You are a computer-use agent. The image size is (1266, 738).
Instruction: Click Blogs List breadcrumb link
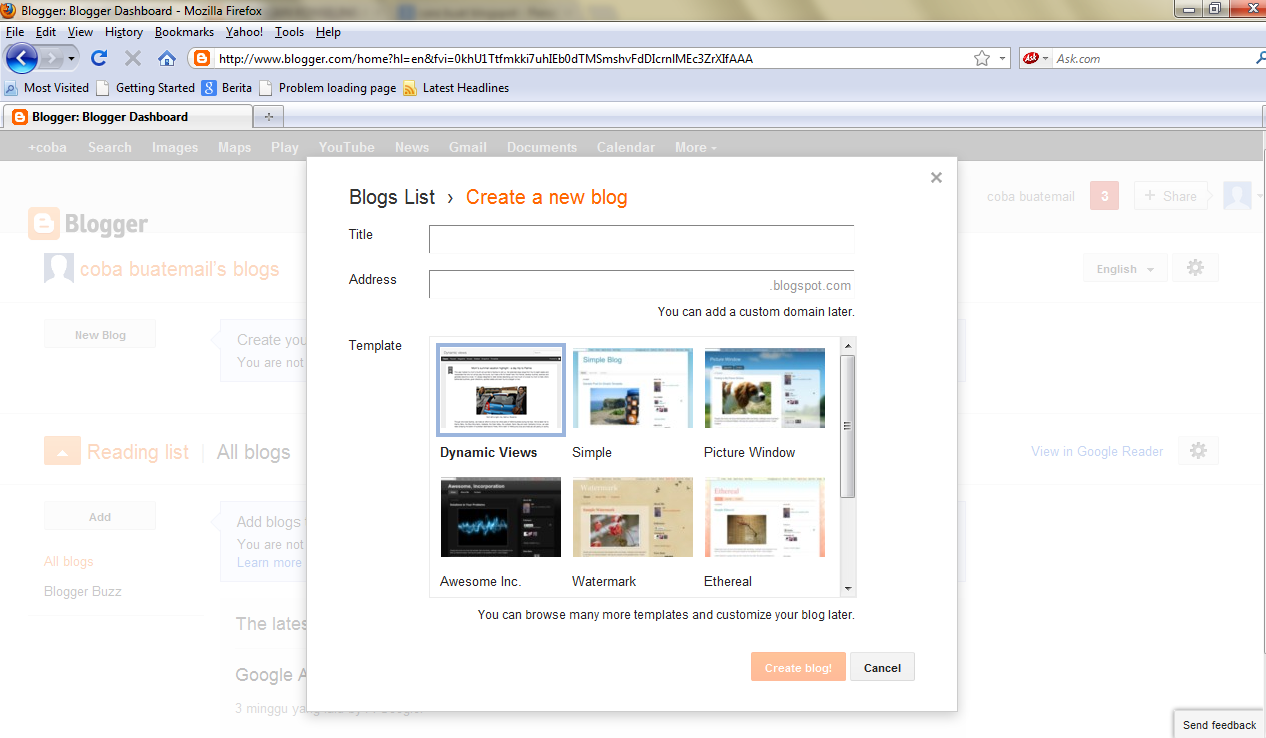click(392, 197)
